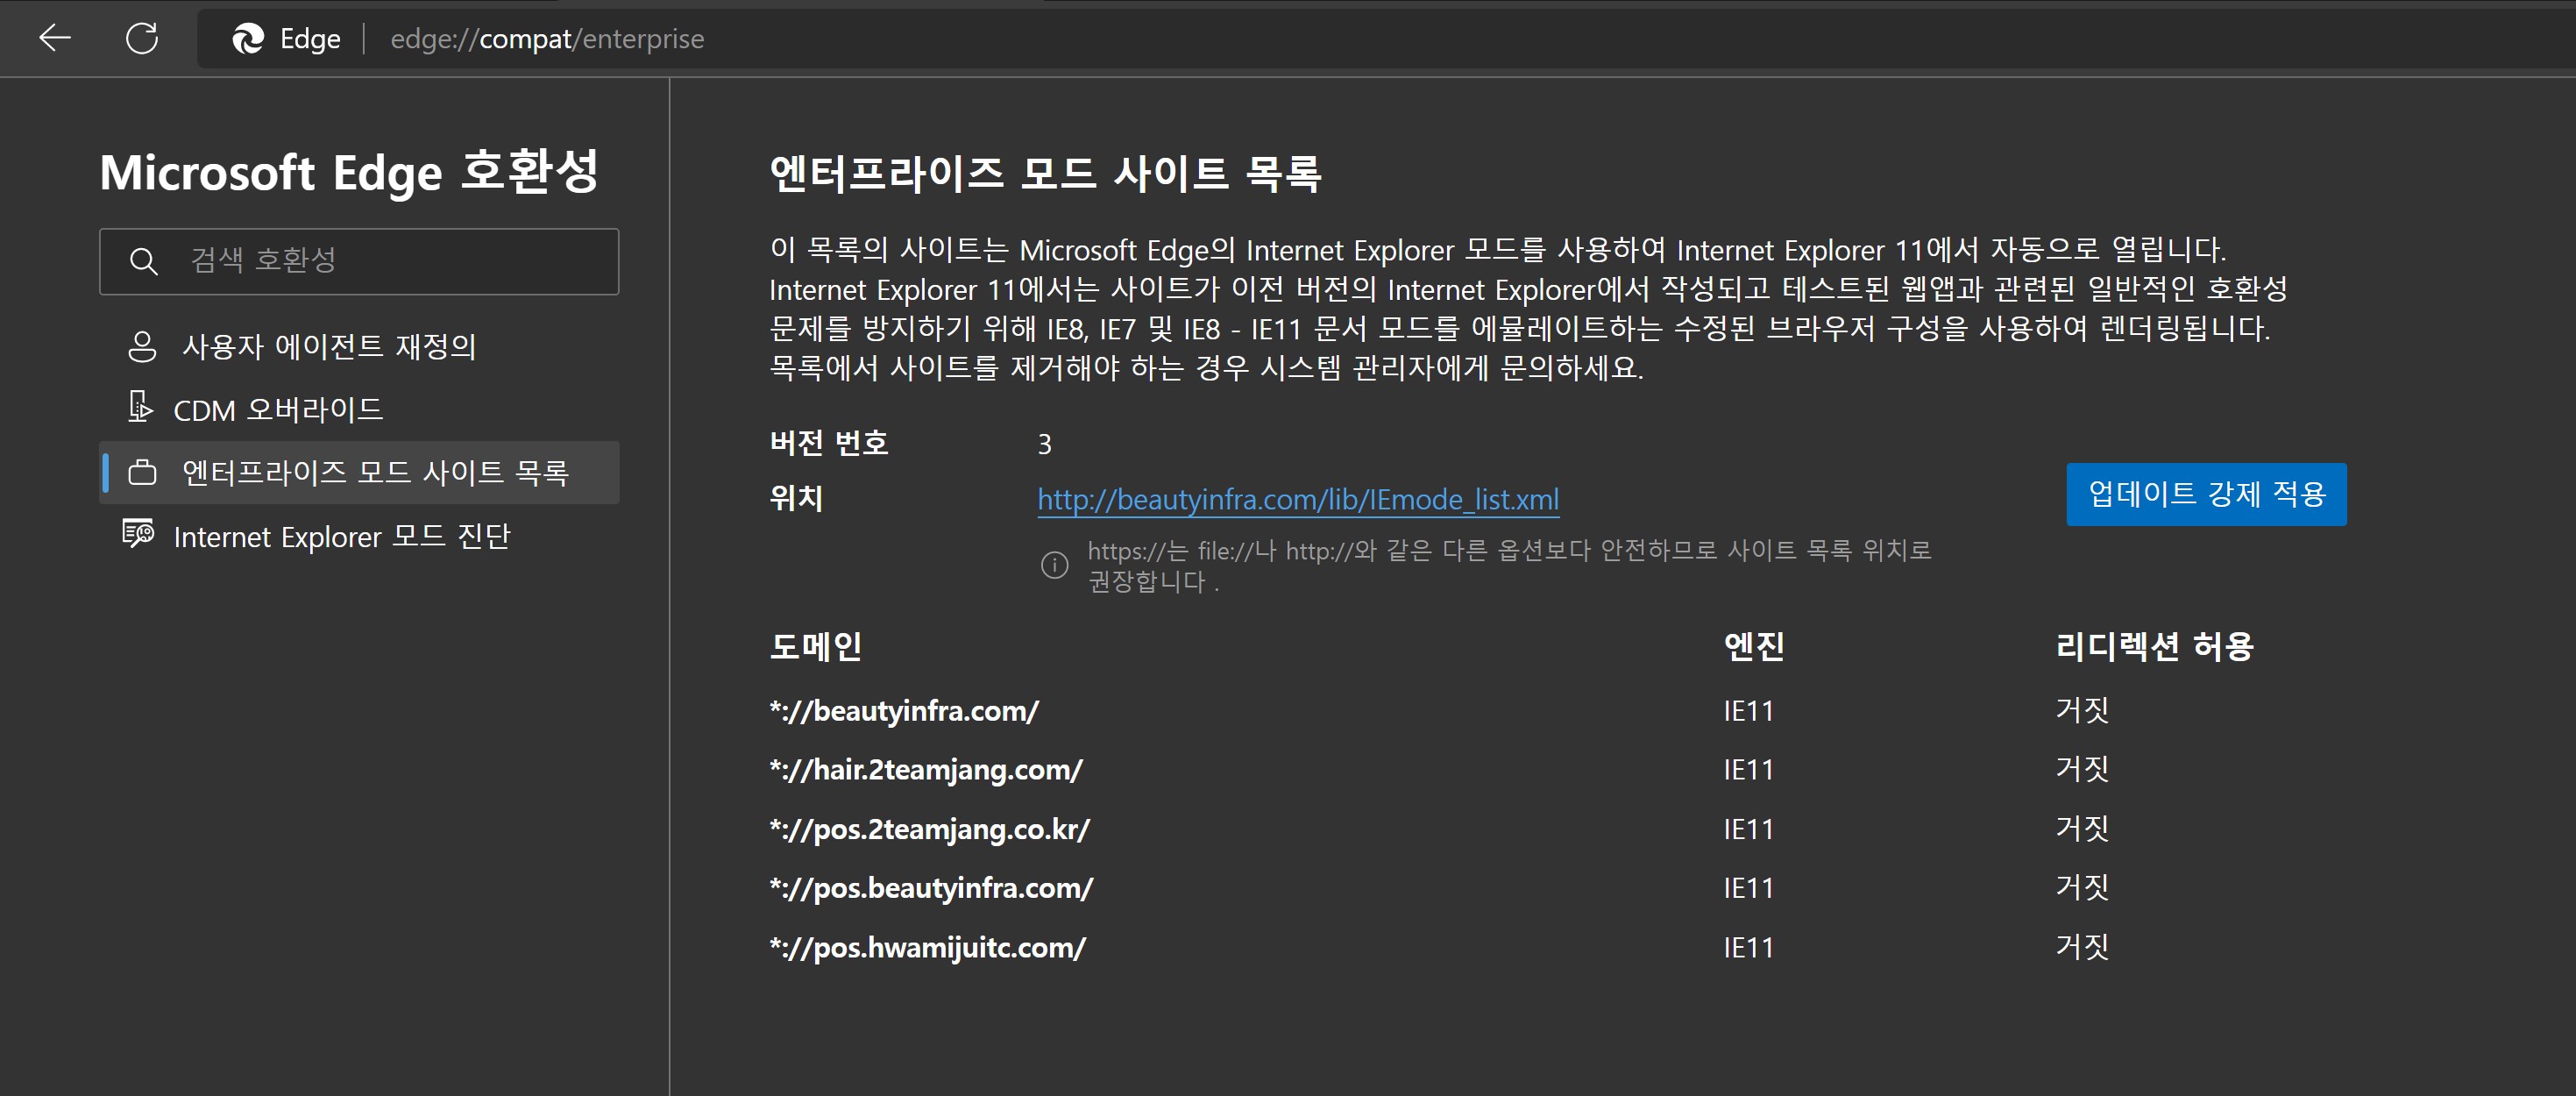Screen dimensions: 2576x1096
Task: Click the info icon beside the https recommendation
Action: (x=1054, y=565)
